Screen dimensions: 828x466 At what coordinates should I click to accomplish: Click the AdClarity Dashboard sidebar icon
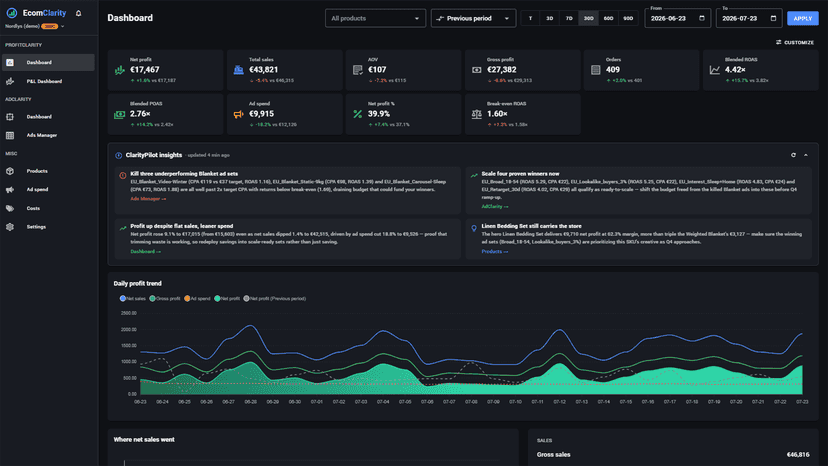pyautogui.click(x=10, y=117)
